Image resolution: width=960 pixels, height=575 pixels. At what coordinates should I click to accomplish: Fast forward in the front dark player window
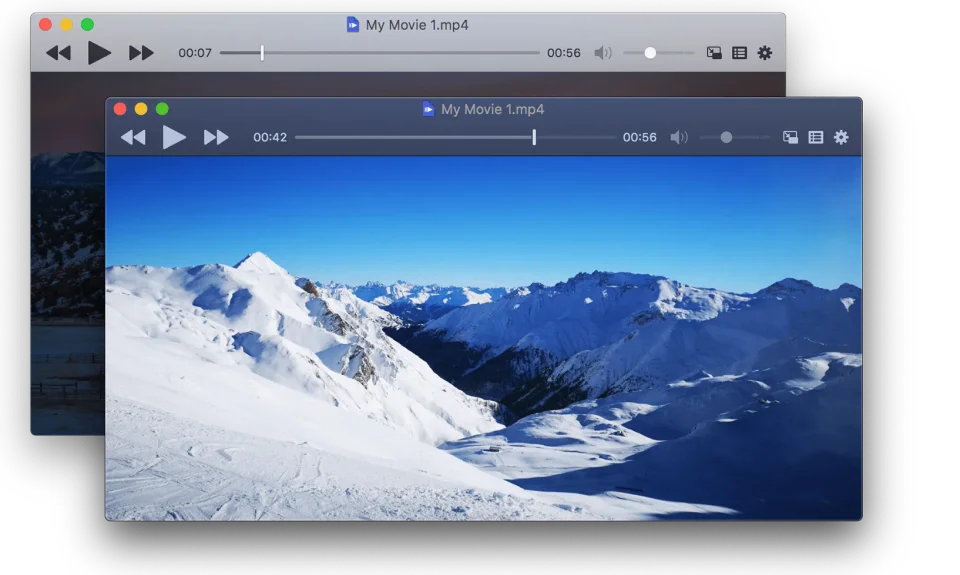coord(216,137)
